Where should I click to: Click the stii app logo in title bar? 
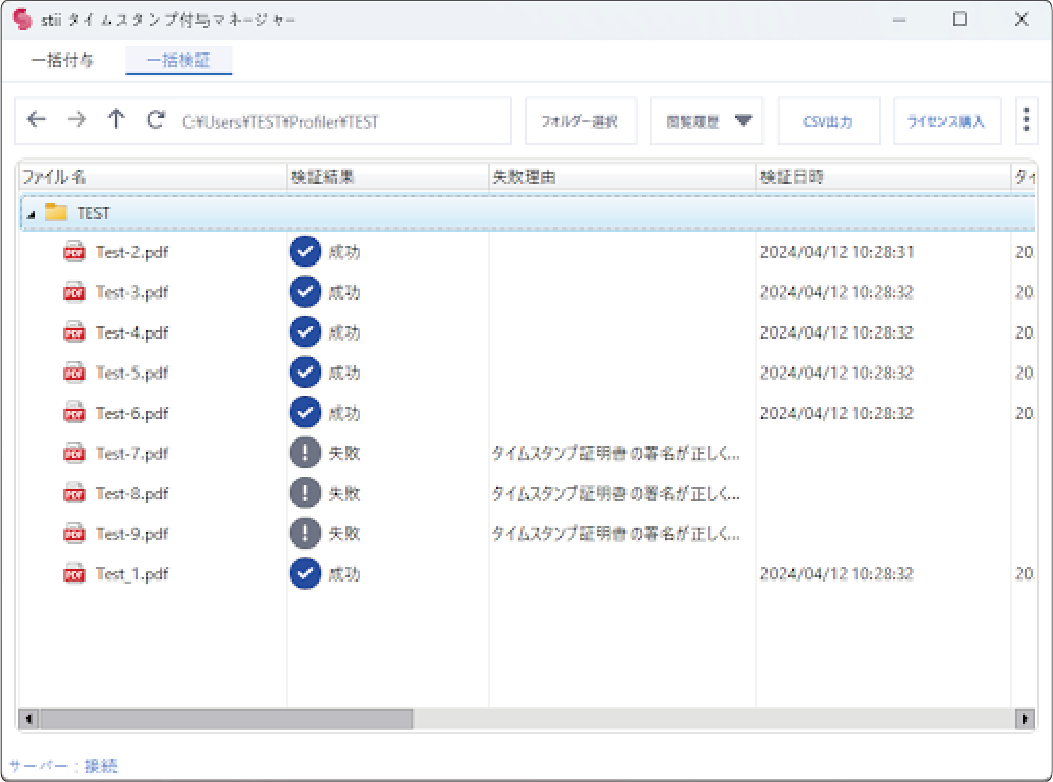(x=21, y=19)
